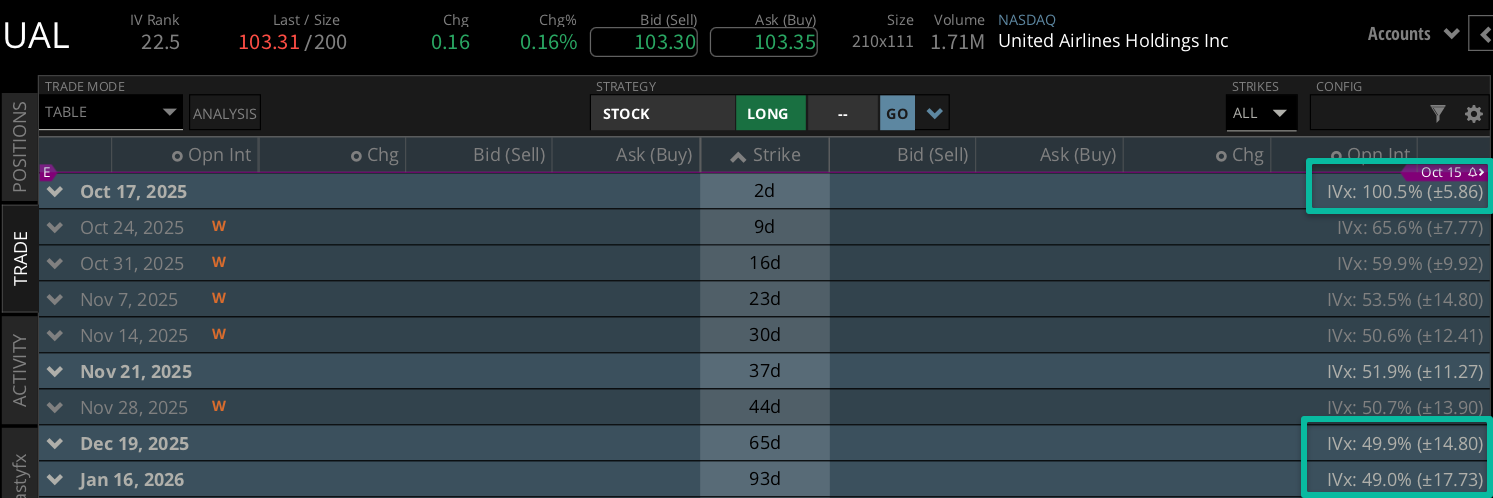The height and width of the screenshot is (498, 1493).
Task: Switch to the Positions side tab
Action: click(x=20, y=147)
